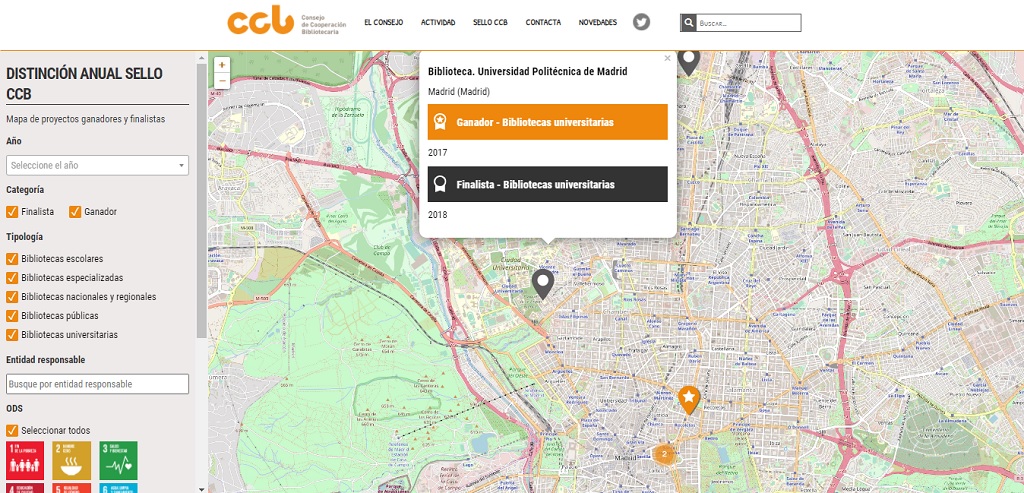This screenshot has height=493, width=1024.
Task: Open CONTACTA menu
Action: pos(543,22)
